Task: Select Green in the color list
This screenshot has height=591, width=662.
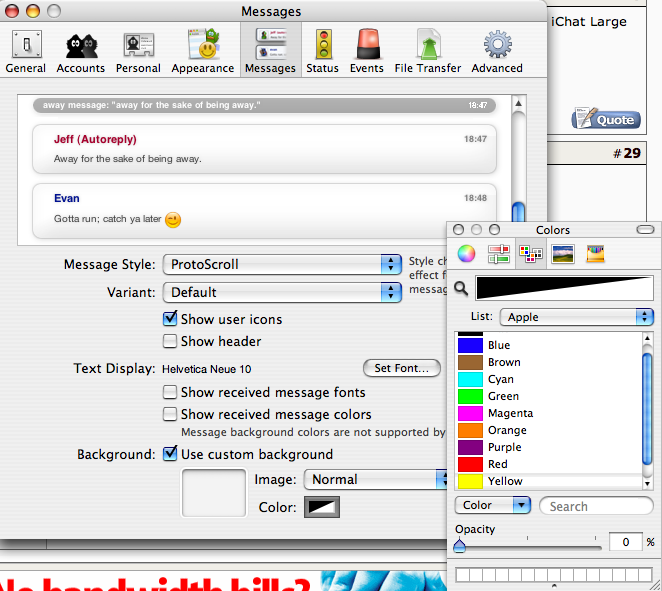Action: pyautogui.click(x=549, y=396)
